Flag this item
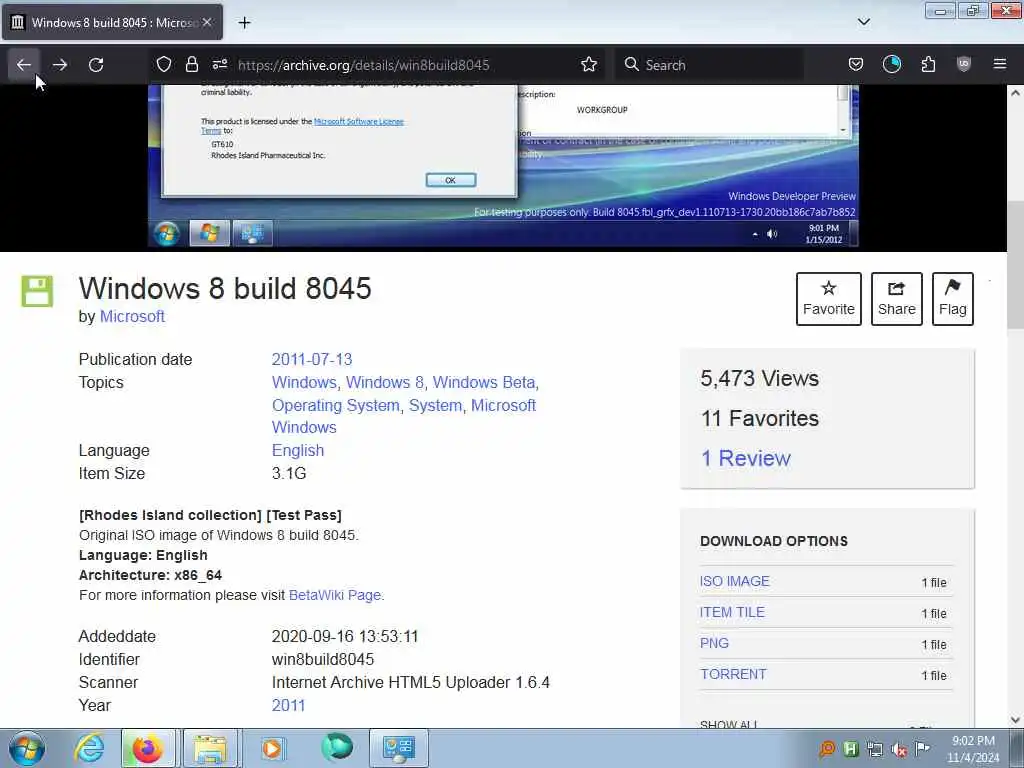 pos(953,298)
